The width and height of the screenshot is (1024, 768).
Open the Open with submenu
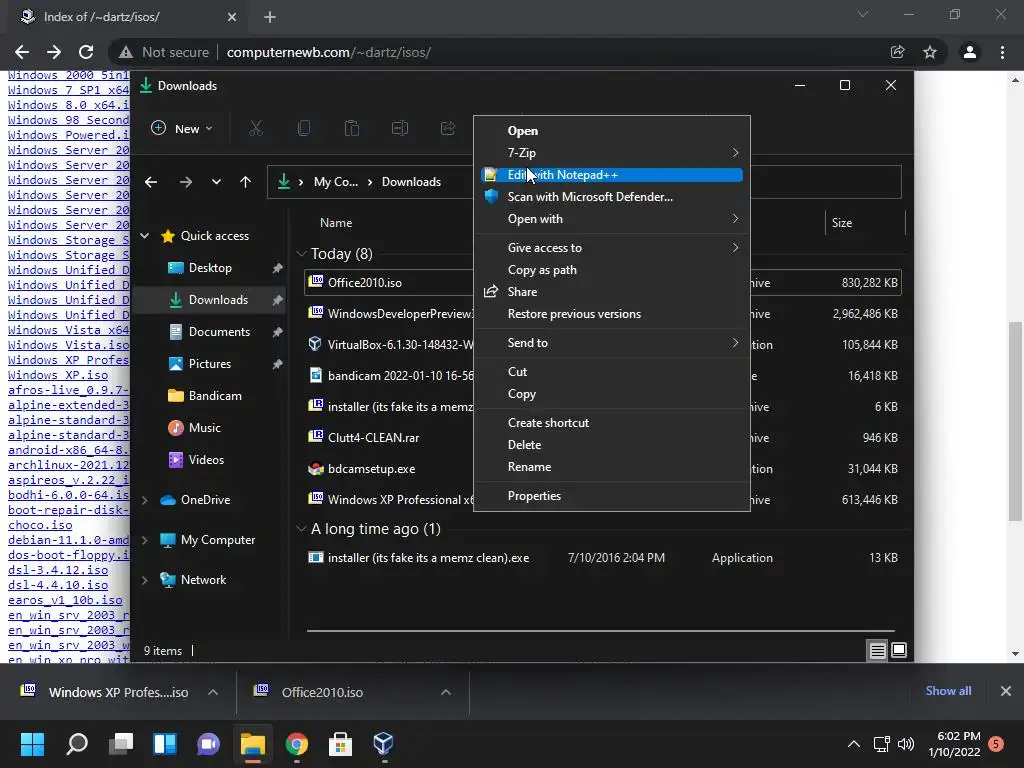(x=612, y=219)
